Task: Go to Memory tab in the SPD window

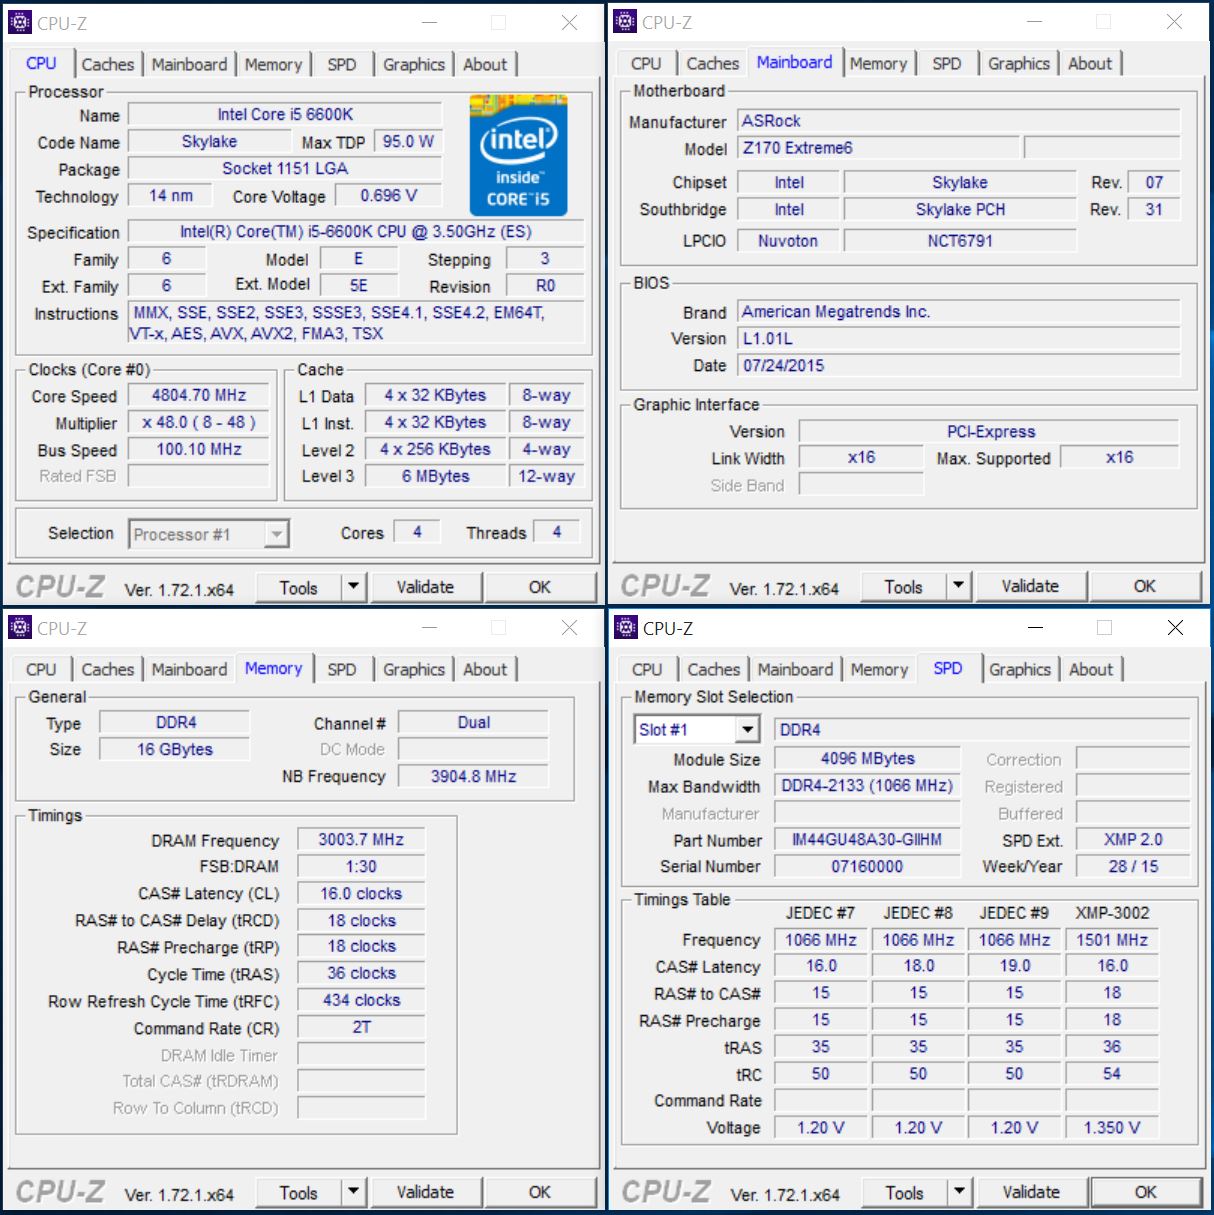Action: (879, 670)
